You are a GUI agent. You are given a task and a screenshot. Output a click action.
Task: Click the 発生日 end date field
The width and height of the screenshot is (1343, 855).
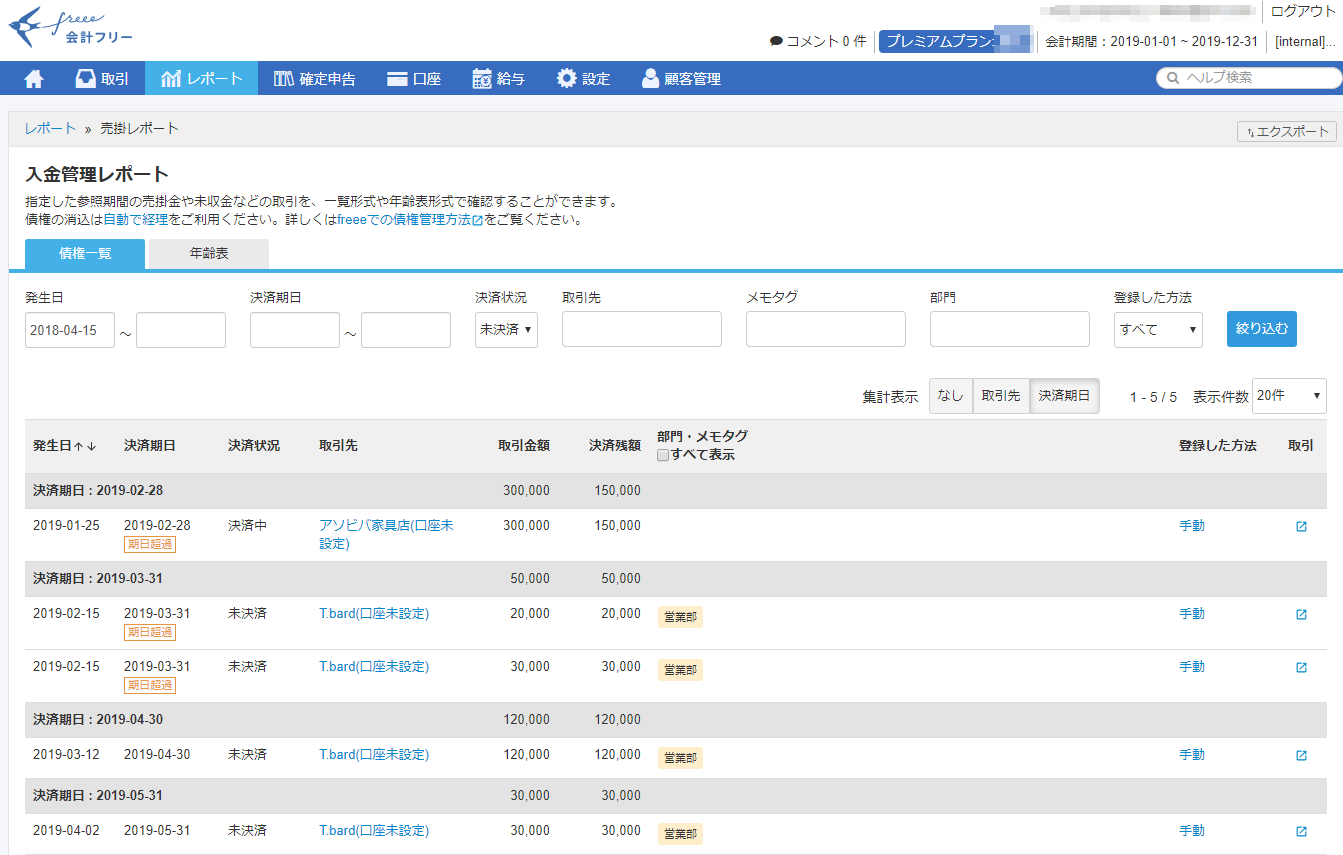(x=181, y=330)
